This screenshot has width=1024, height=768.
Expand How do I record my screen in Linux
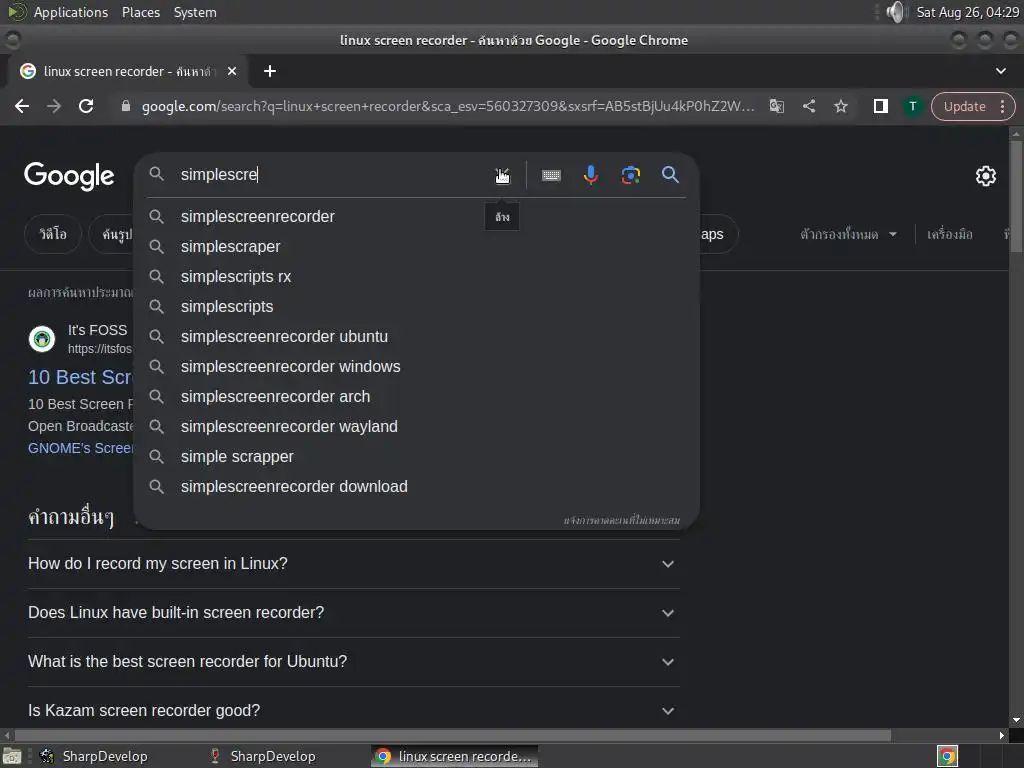[x=353, y=564]
